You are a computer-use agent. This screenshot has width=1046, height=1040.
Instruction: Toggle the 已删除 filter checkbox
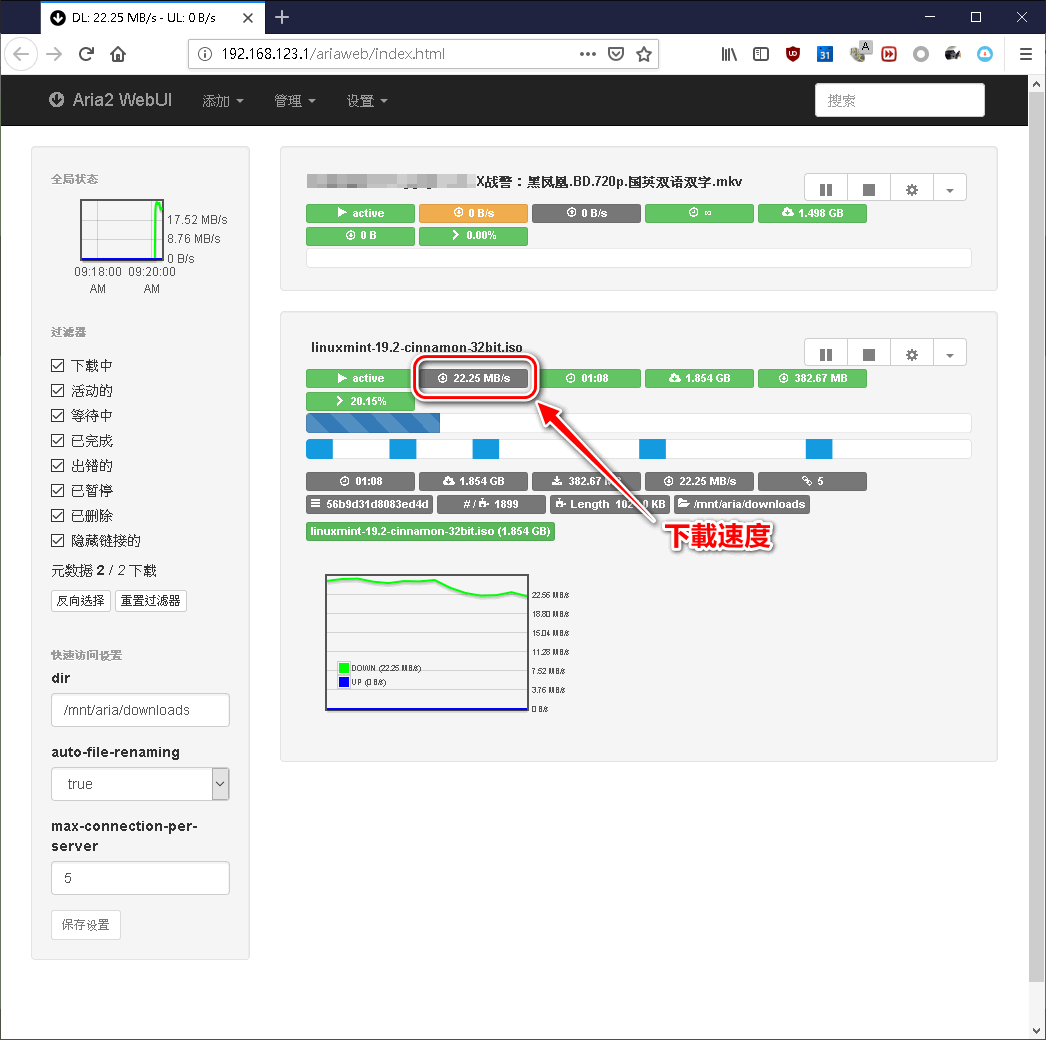click(57, 516)
